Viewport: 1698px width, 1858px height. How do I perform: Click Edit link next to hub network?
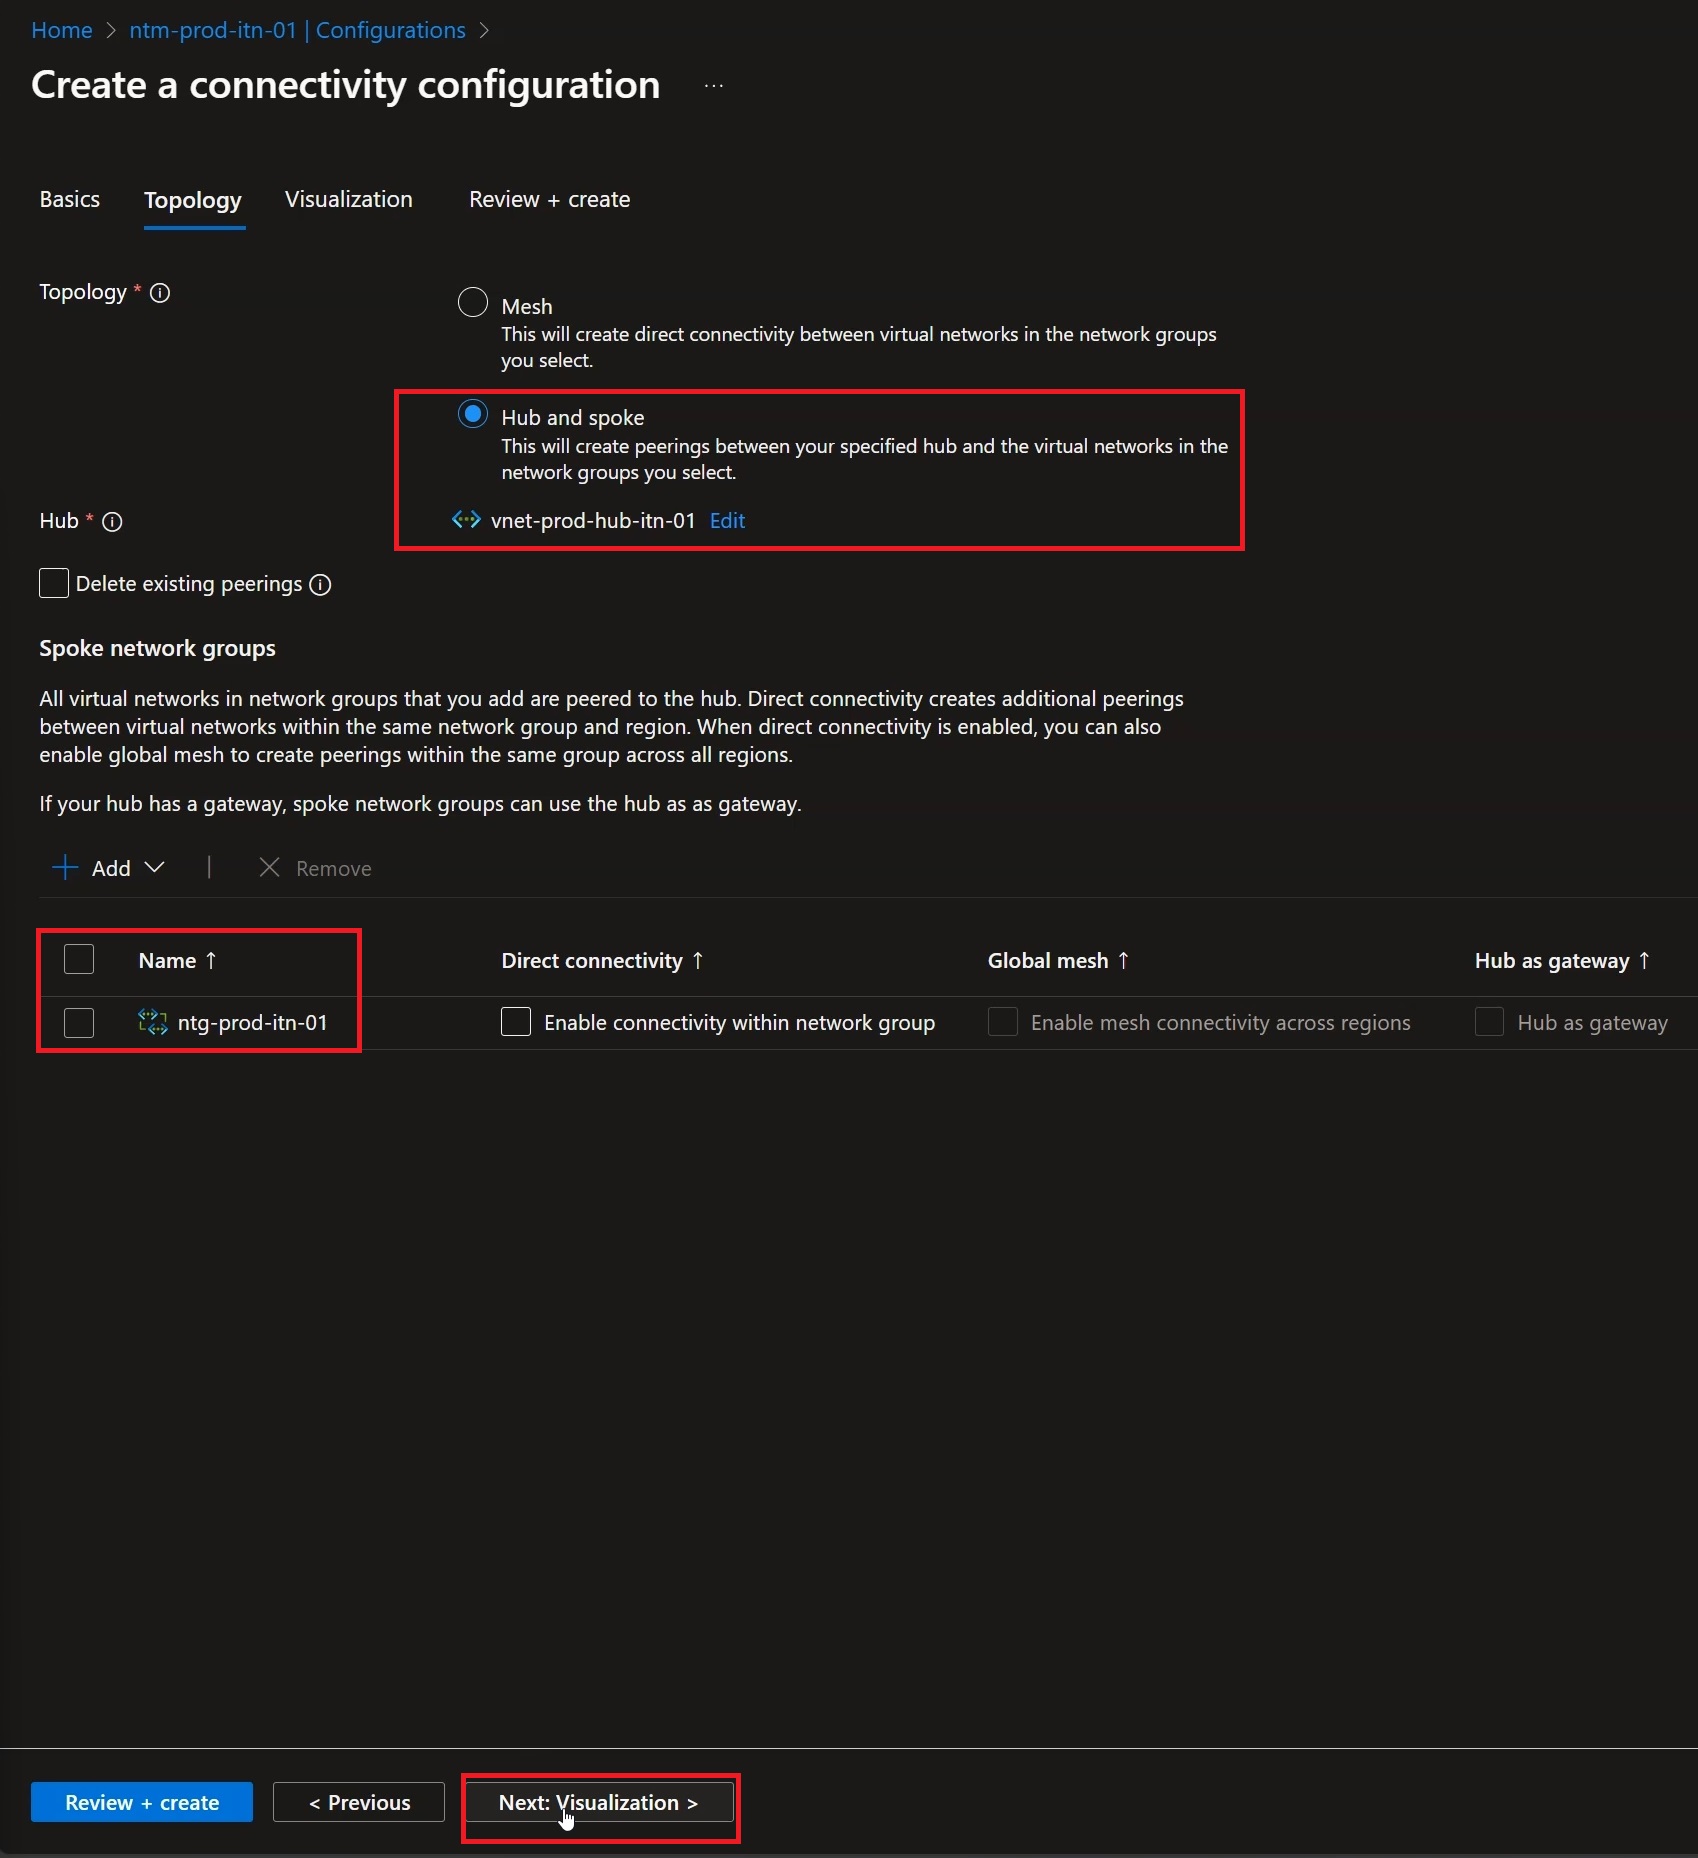tap(728, 520)
